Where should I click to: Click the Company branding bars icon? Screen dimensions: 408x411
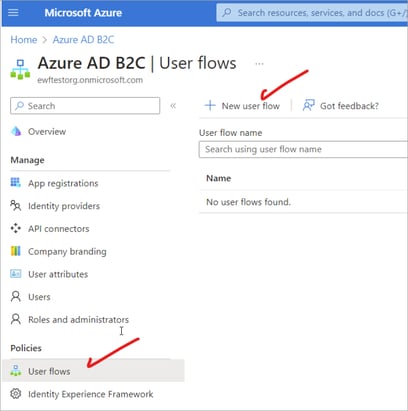pyautogui.click(x=16, y=251)
